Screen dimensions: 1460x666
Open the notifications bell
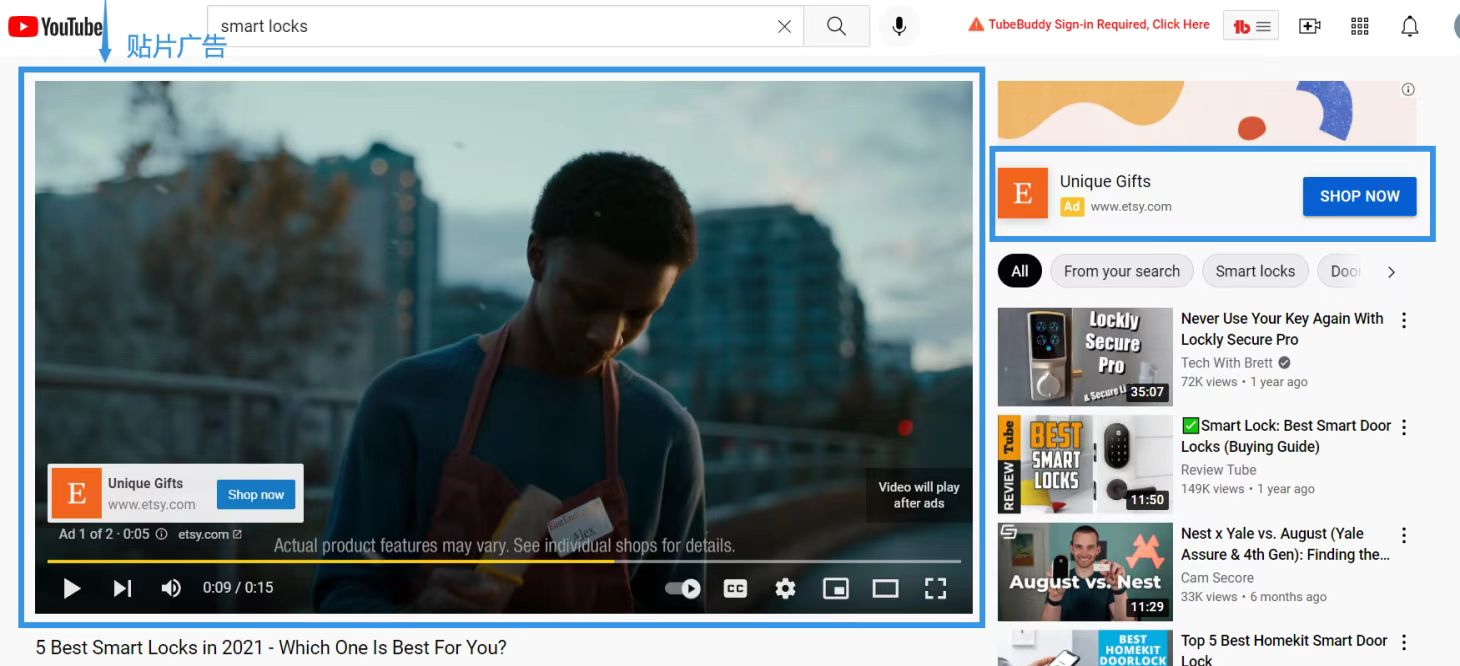[1410, 27]
